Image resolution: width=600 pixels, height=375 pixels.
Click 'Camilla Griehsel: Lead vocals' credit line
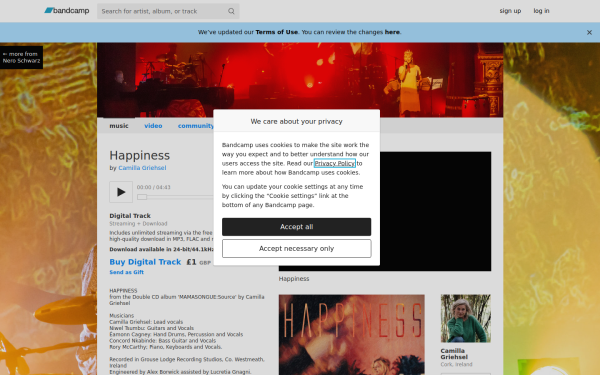[x=146, y=322]
